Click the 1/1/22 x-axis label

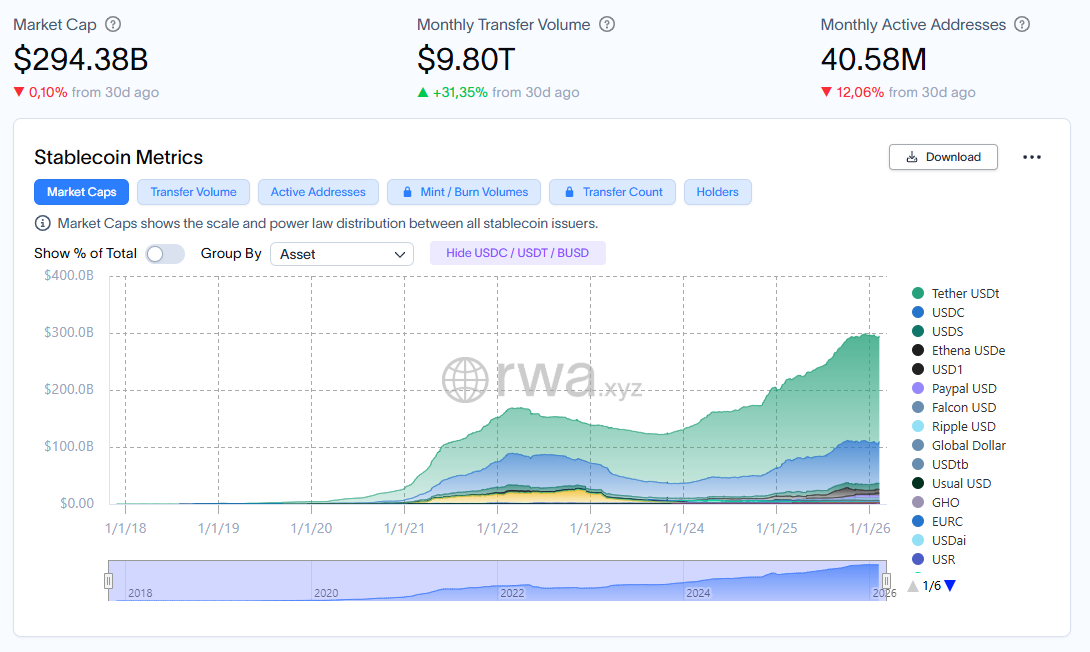pyautogui.click(x=498, y=528)
